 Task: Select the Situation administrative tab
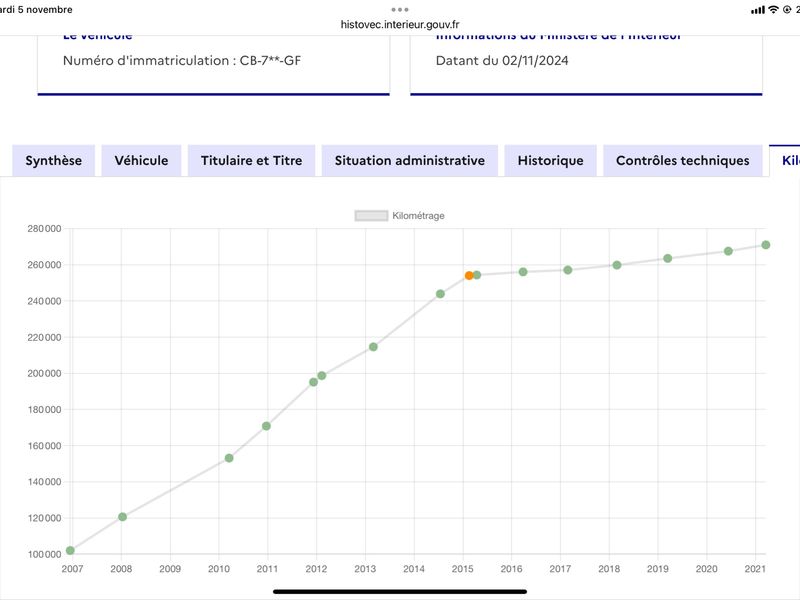pos(410,161)
